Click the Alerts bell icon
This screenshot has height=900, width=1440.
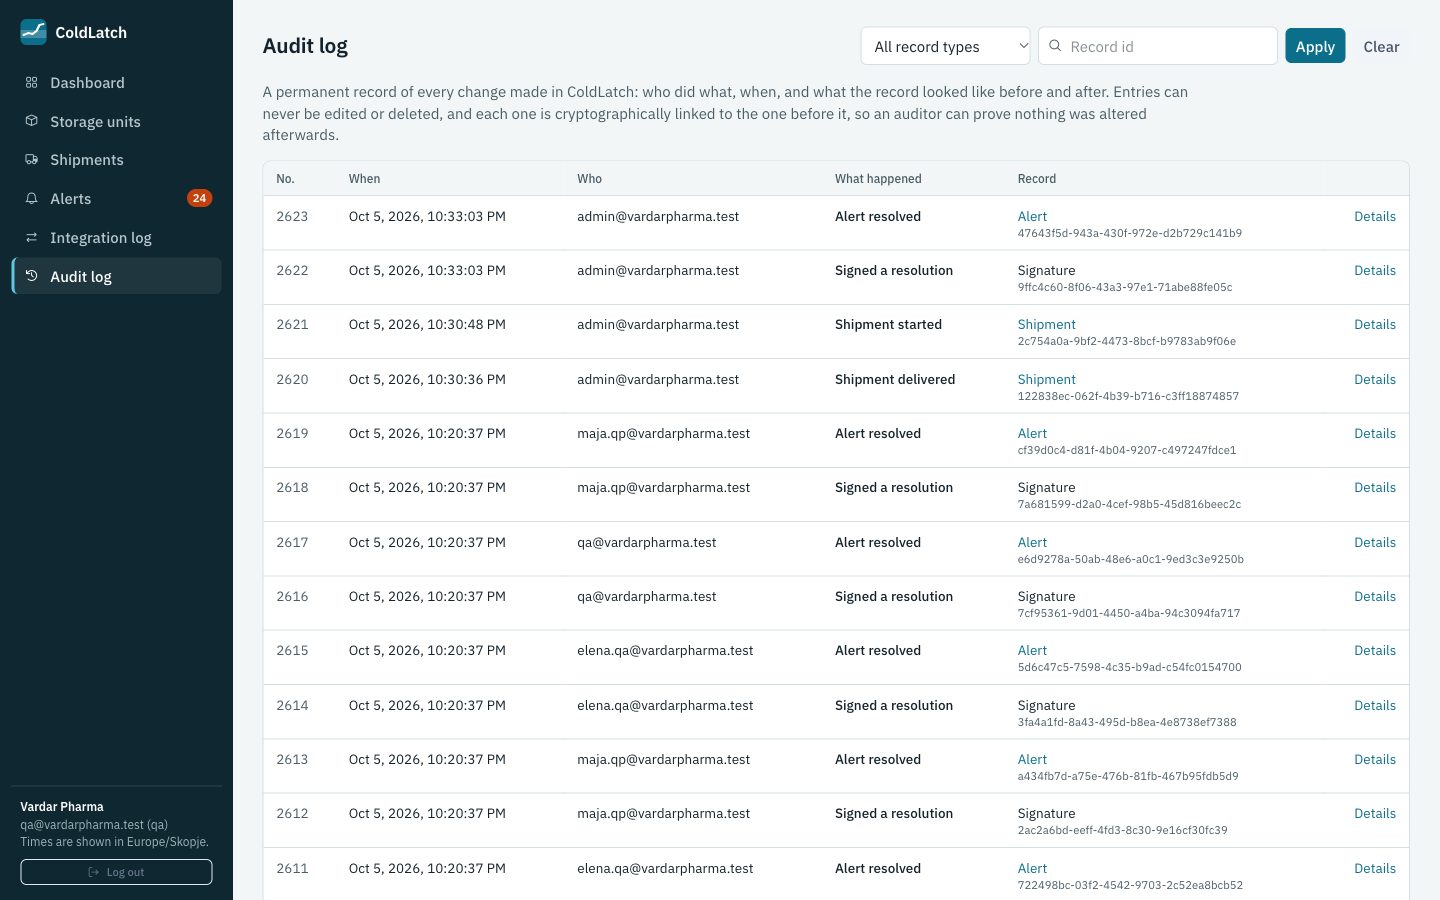click(x=31, y=198)
